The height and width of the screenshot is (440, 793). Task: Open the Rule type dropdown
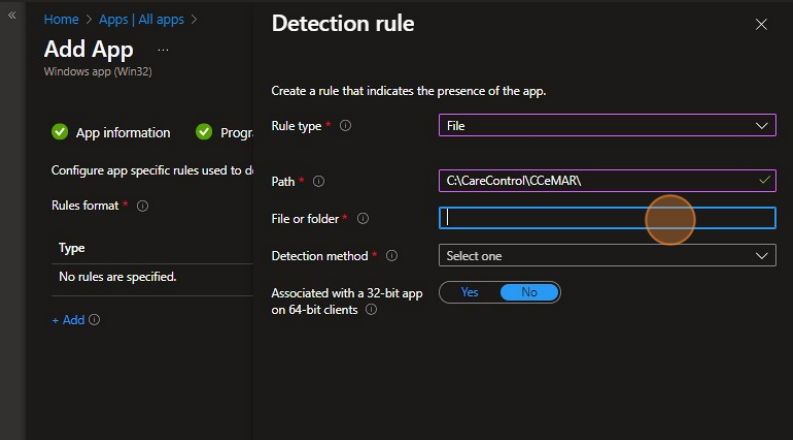pos(607,126)
